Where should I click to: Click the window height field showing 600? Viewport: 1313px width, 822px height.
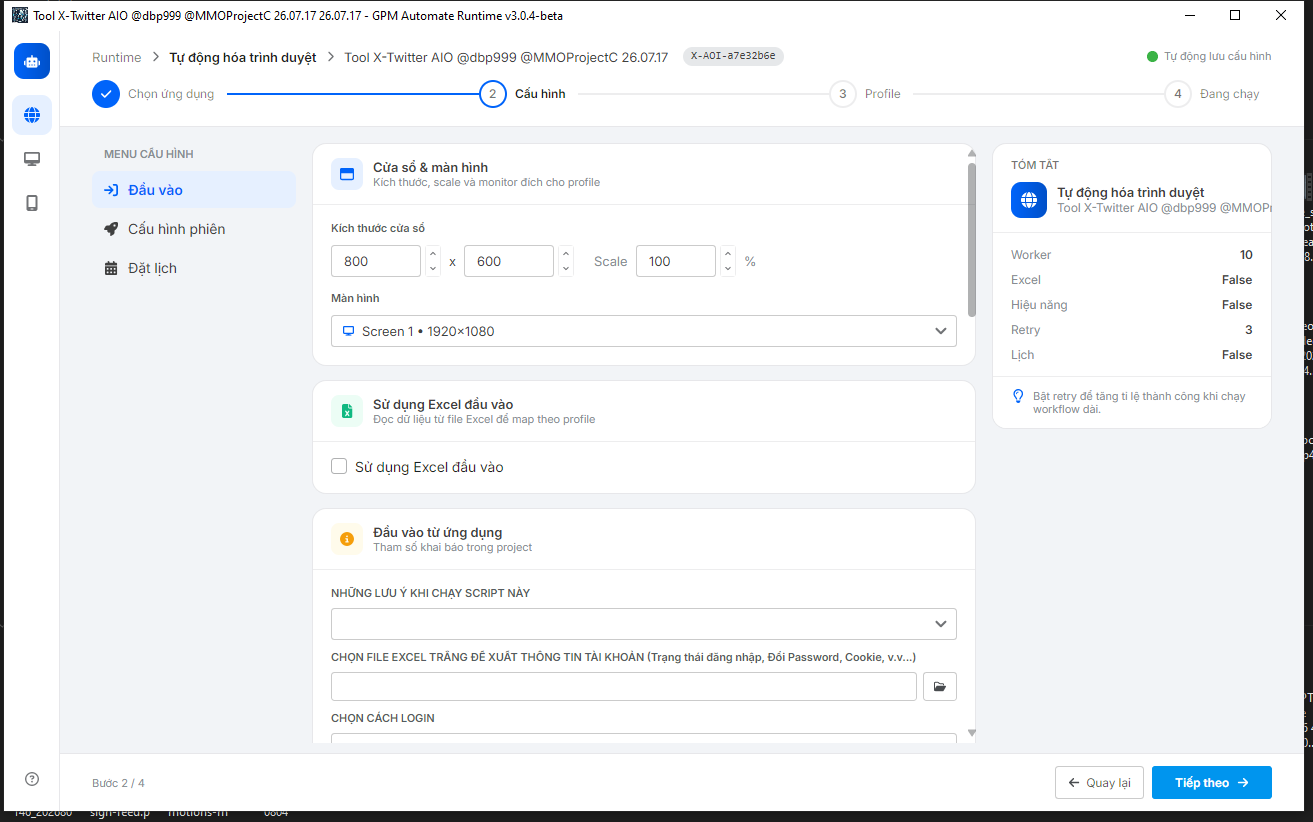[509, 261]
